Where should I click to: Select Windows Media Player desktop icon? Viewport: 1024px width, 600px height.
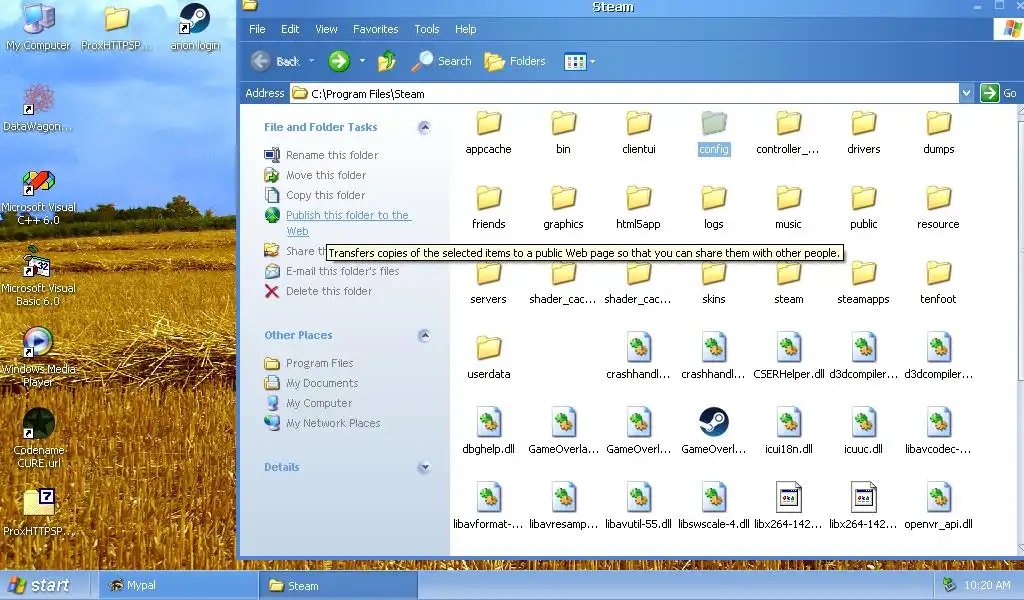tap(39, 357)
